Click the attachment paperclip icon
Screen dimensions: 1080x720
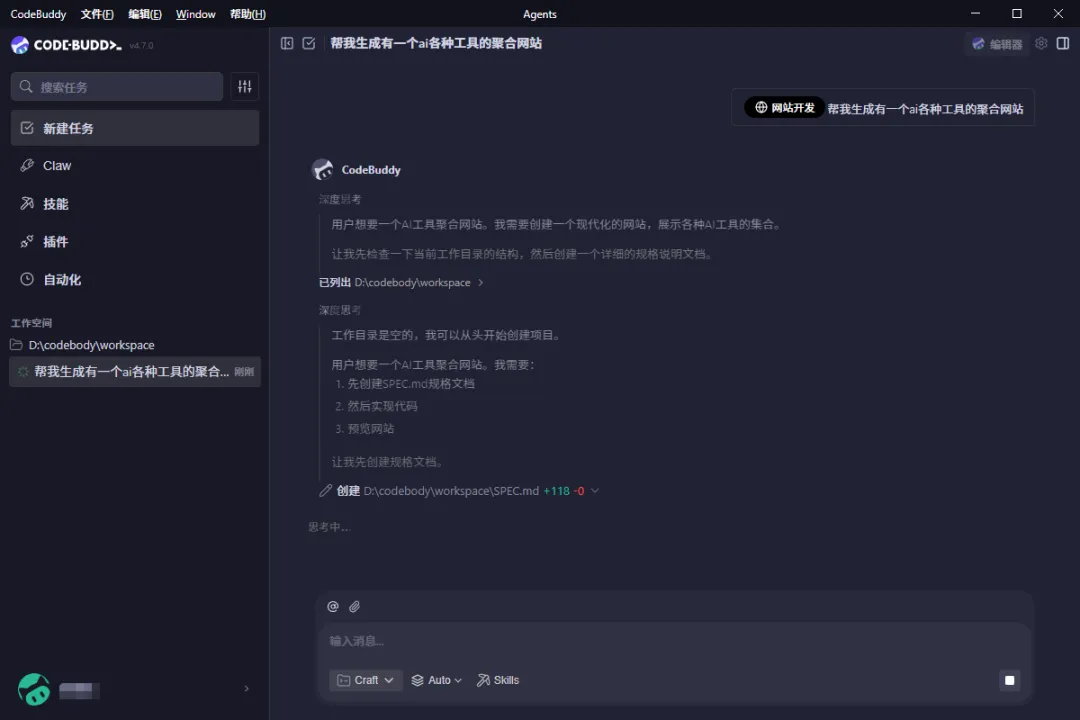[x=354, y=606]
